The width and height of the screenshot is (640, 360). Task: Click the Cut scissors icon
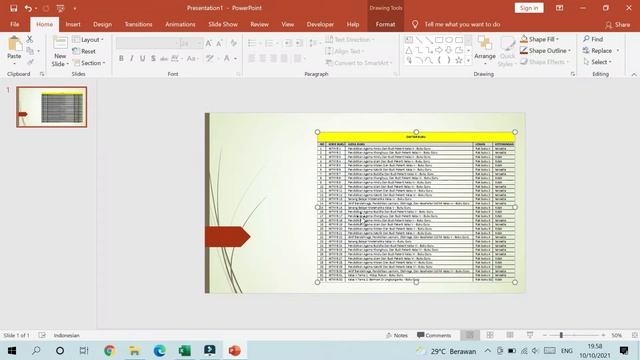pos(30,40)
